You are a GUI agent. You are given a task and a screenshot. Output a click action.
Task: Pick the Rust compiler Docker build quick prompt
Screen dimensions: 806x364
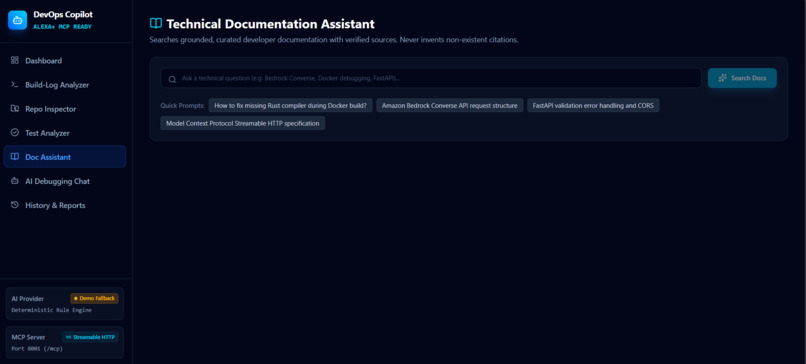[x=290, y=105]
